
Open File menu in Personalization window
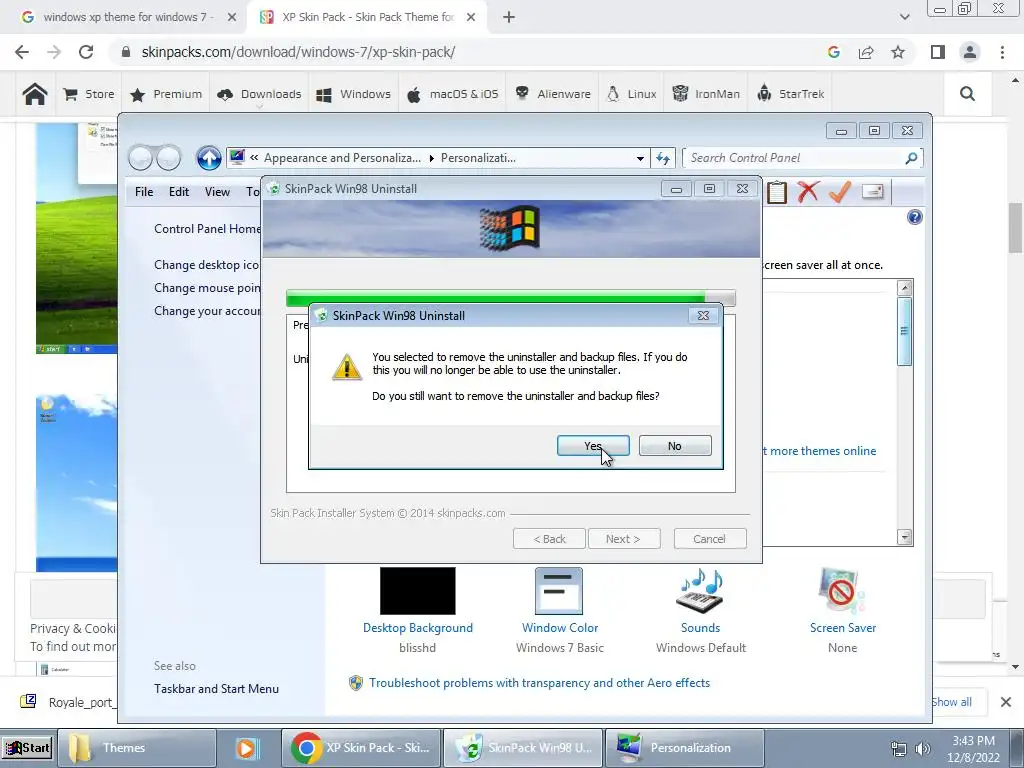[144, 192]
